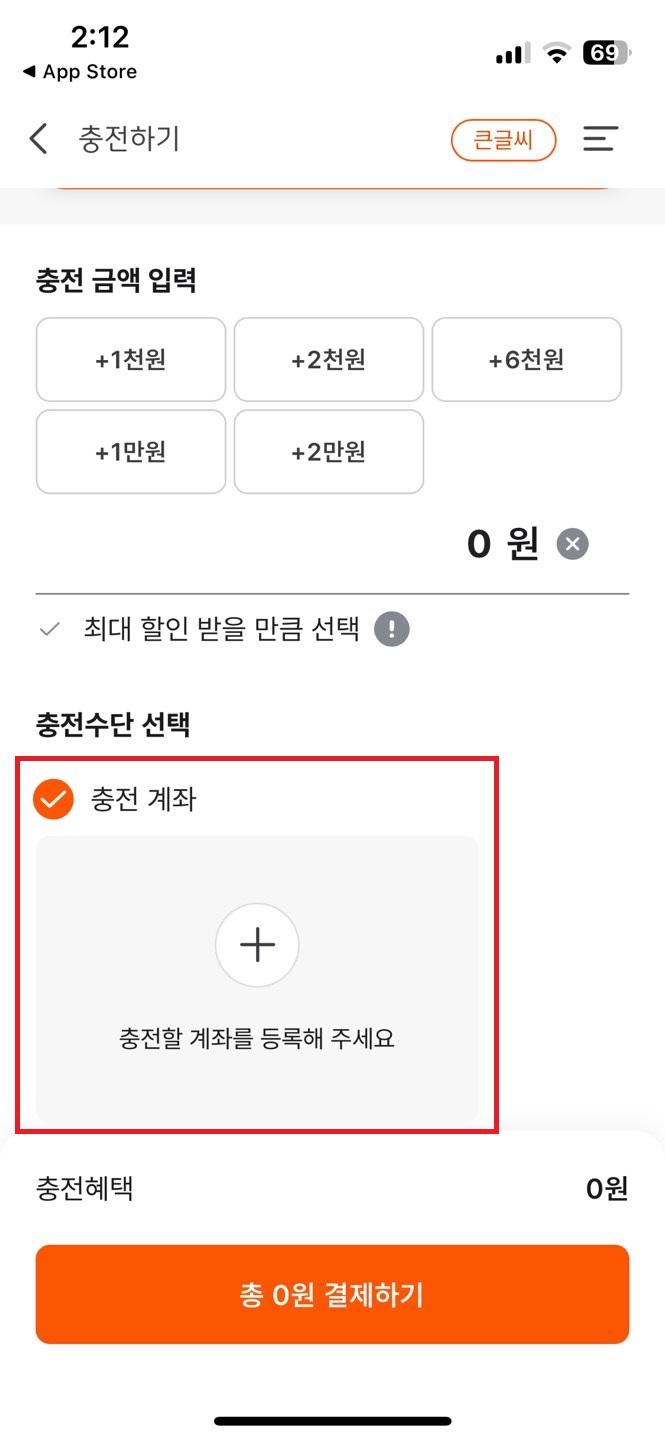Tap the info icon next to 최대 할인
The height and width of the screenshot is (1440, 665).
pyautogui.click(x=392, y=628)
